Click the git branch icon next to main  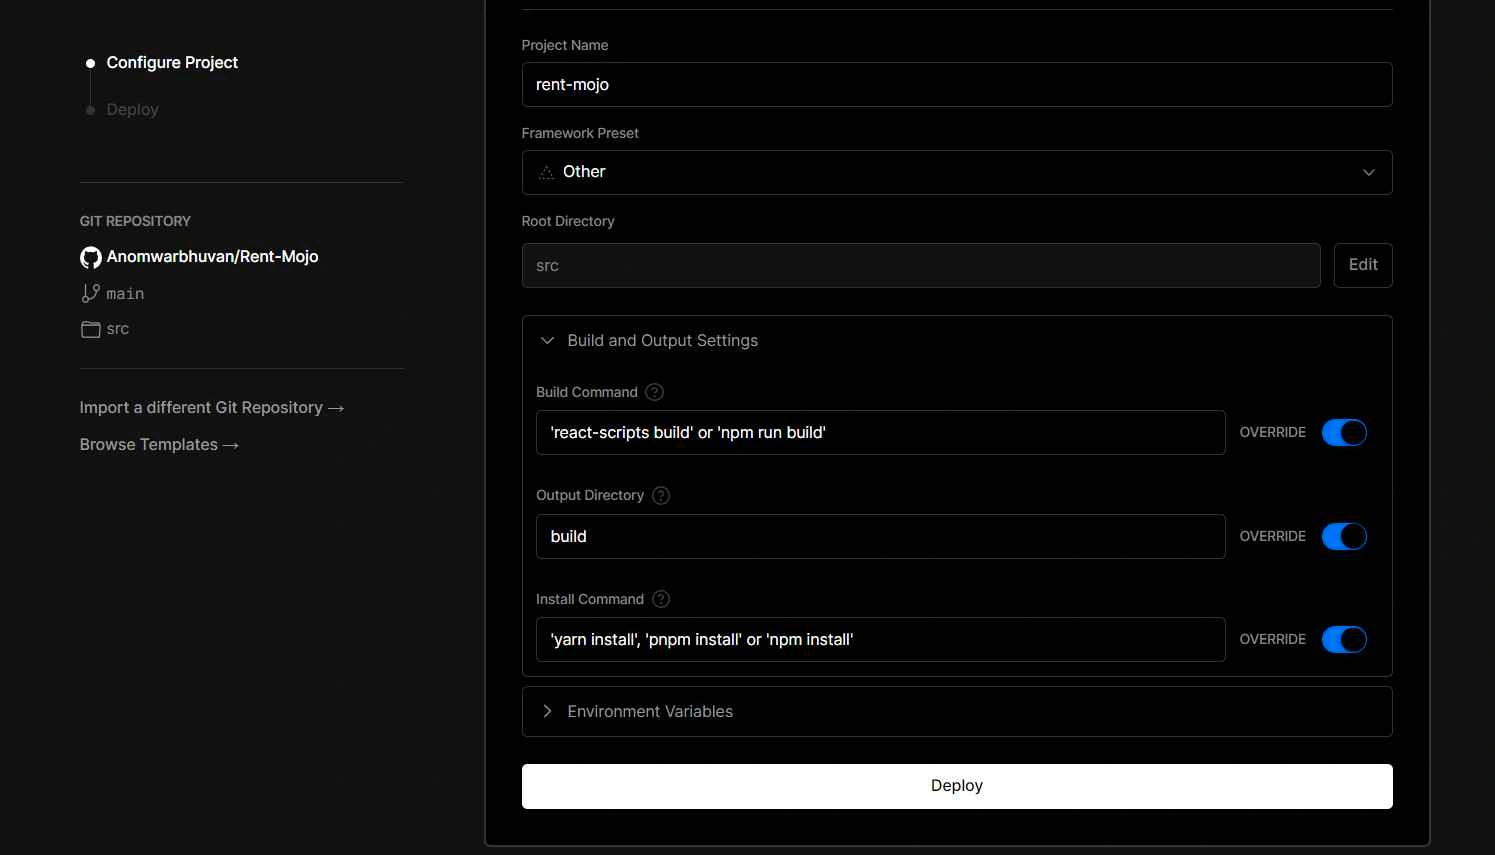[x=90, y=293]
